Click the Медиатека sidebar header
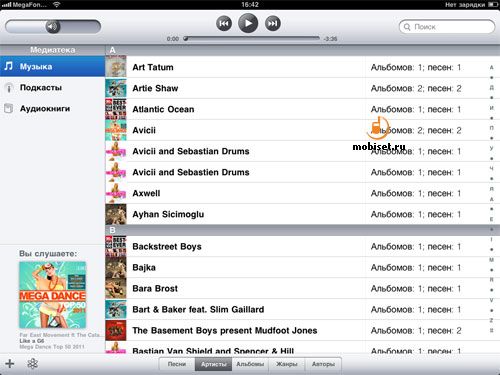The height and width of the screenshot is (375, 500). coord(53,50)
